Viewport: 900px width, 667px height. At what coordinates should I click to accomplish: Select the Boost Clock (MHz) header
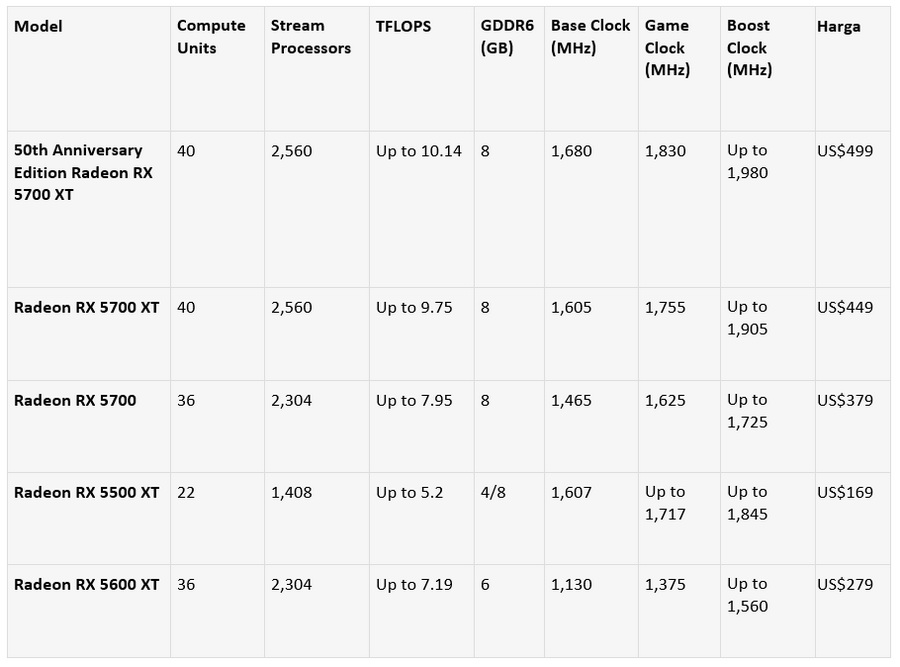pyautogui.click(x=749, y=48)
